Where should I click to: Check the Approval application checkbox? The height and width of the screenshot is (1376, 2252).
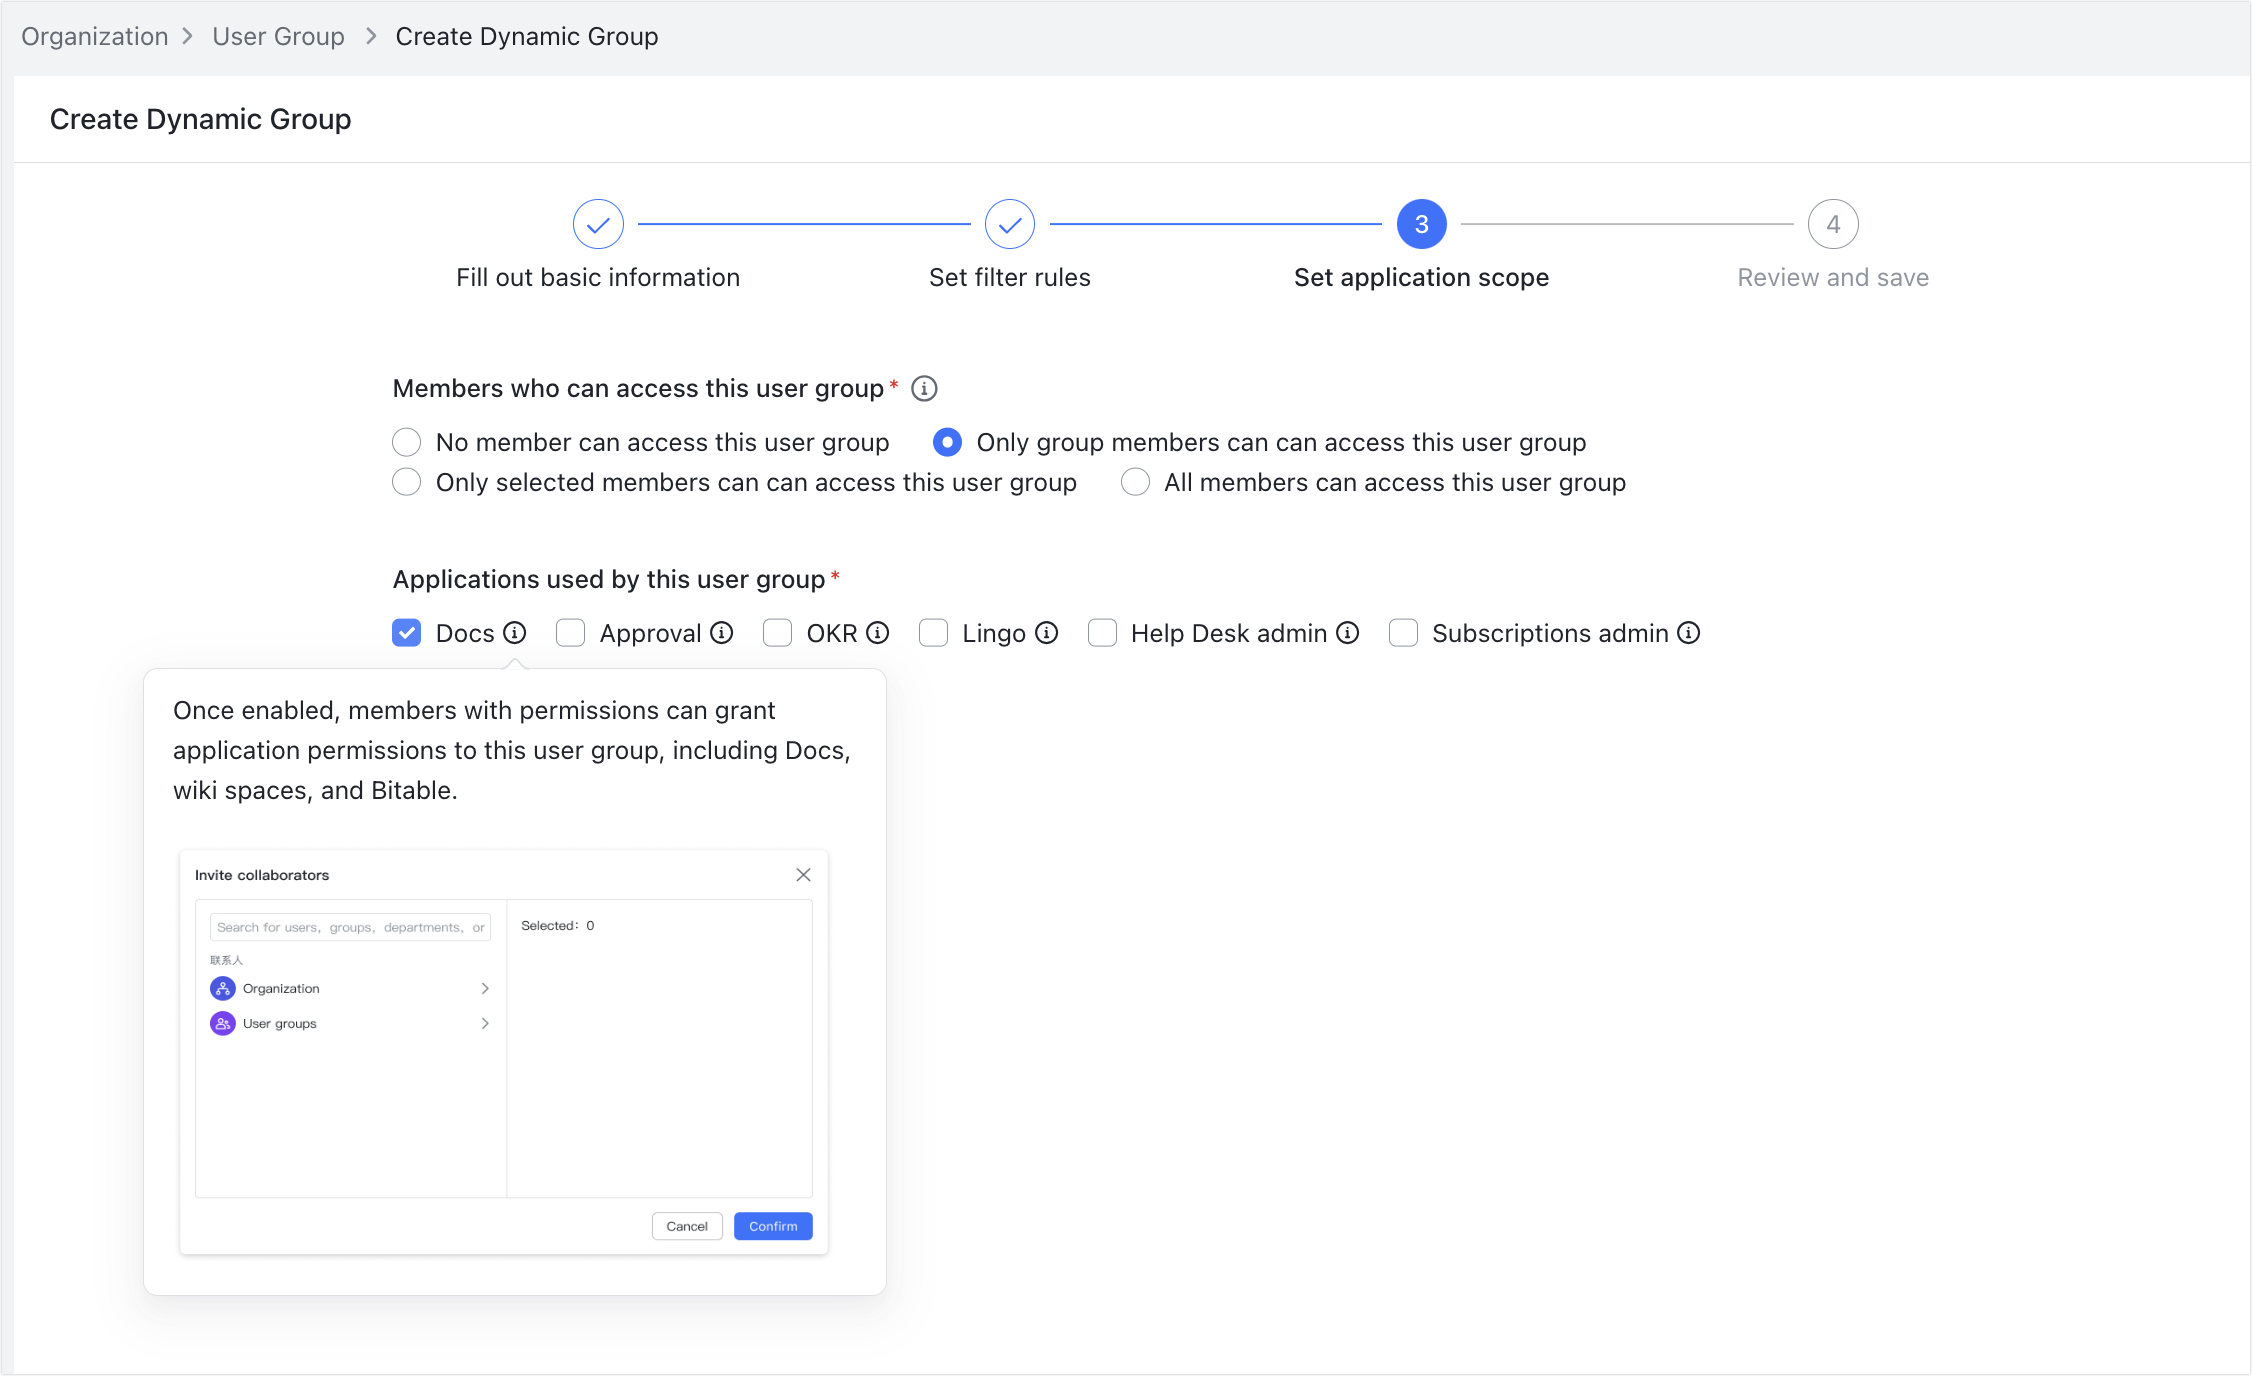click(570, 632)
